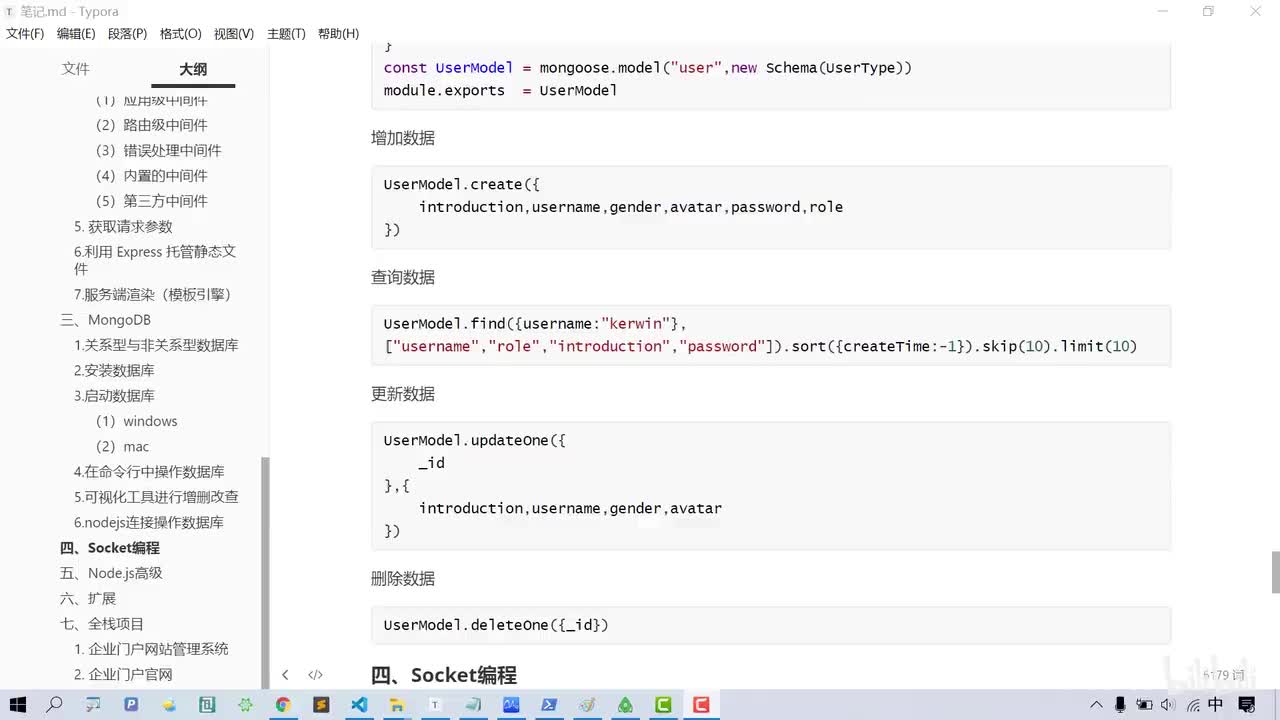Viewport: 1280px width, 720px height.
Task: Go to 3.启动数据库 in outline
Action: 114,396
